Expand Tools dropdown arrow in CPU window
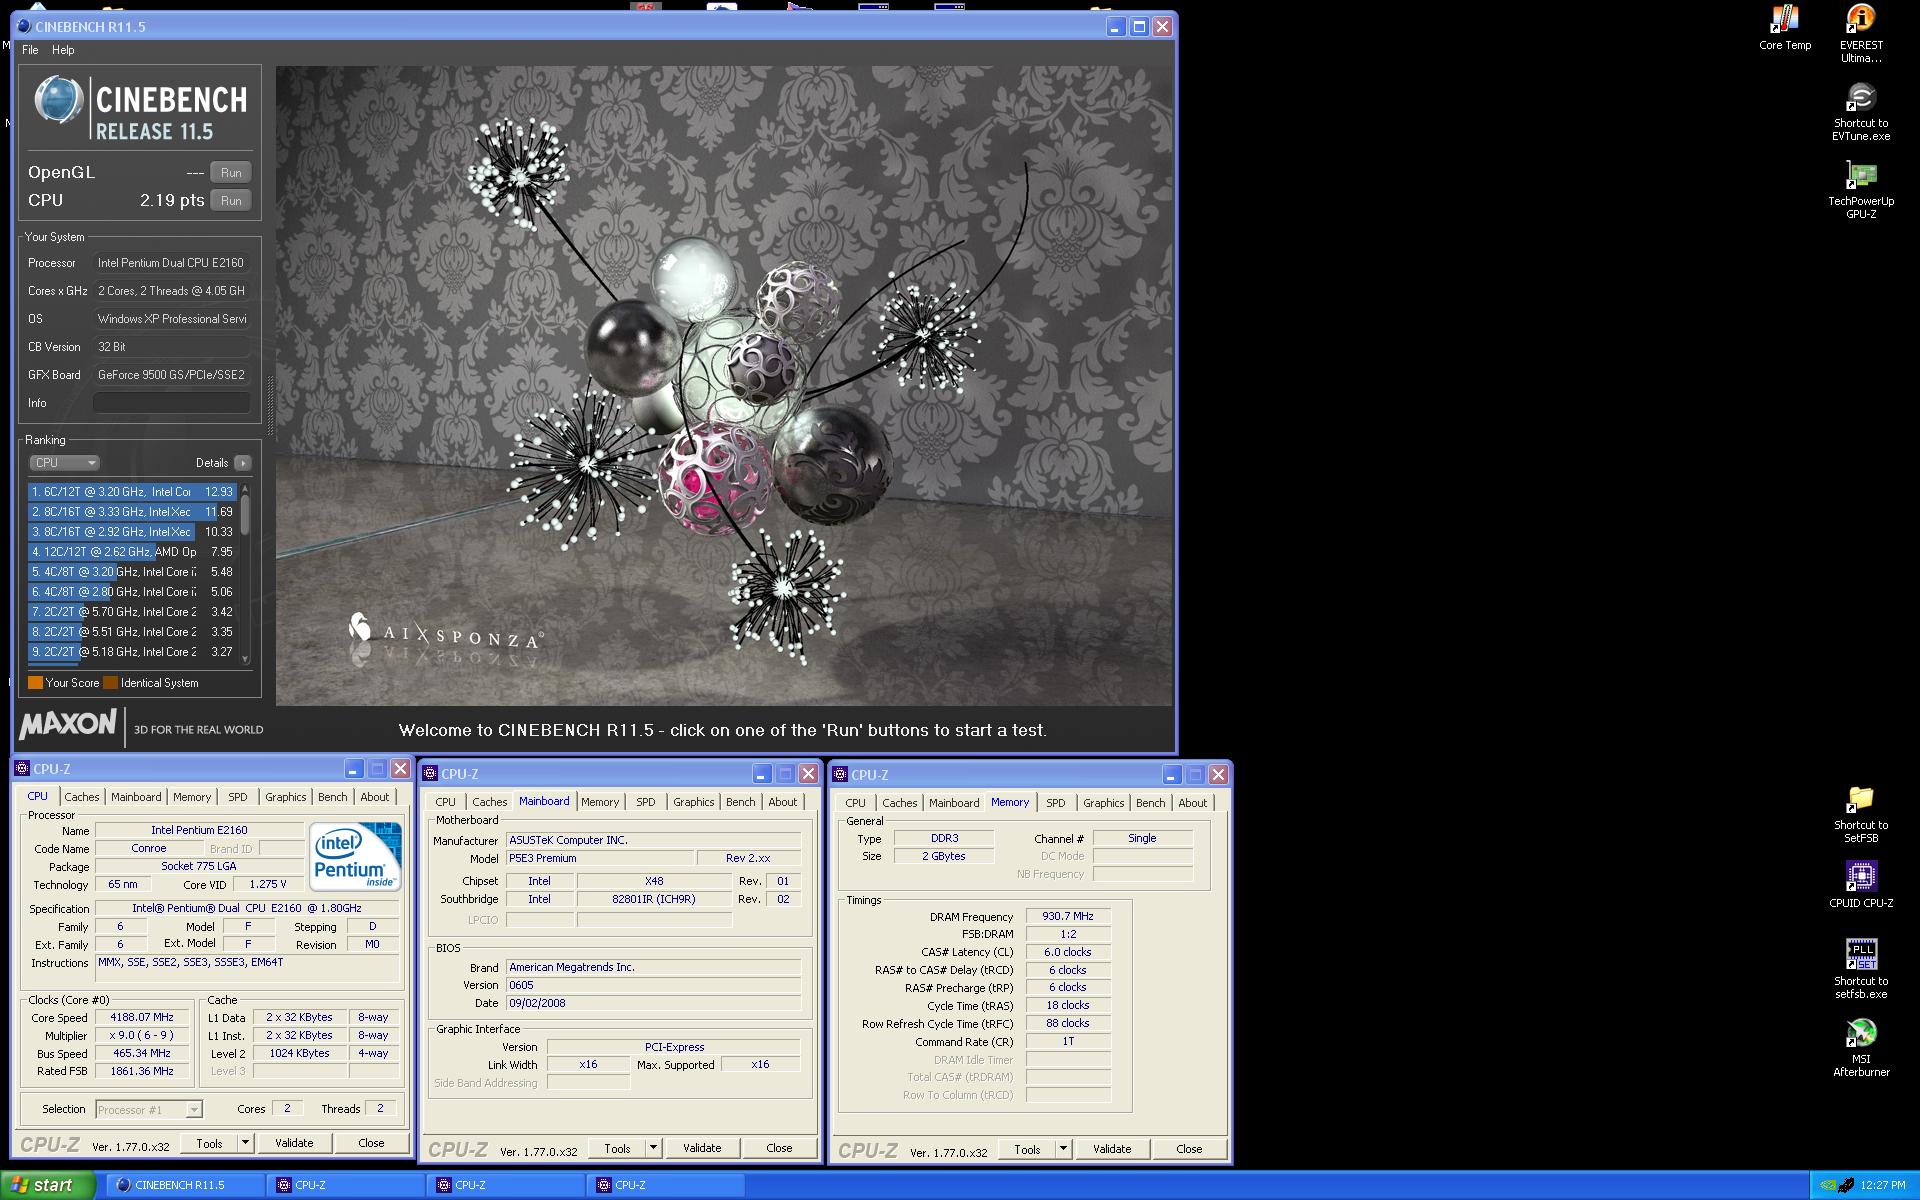Screen dimensions: 1920x1200 [246, 1143]
